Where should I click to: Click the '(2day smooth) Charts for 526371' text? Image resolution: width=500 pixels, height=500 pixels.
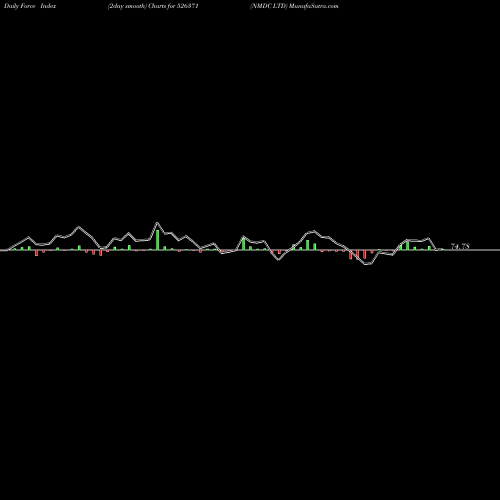153,6
